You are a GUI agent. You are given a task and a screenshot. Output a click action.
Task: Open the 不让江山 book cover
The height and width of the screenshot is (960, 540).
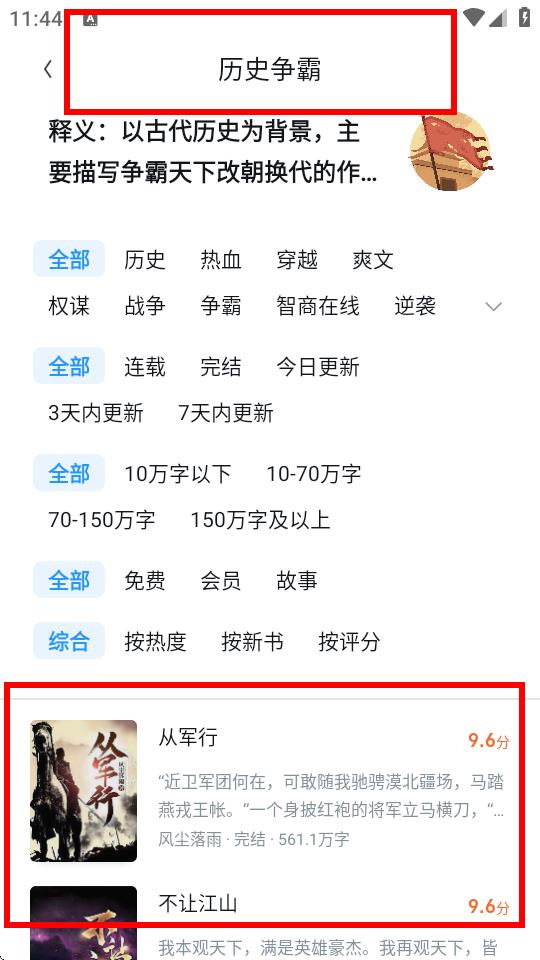pyautogui.click(x=84, y=923)
